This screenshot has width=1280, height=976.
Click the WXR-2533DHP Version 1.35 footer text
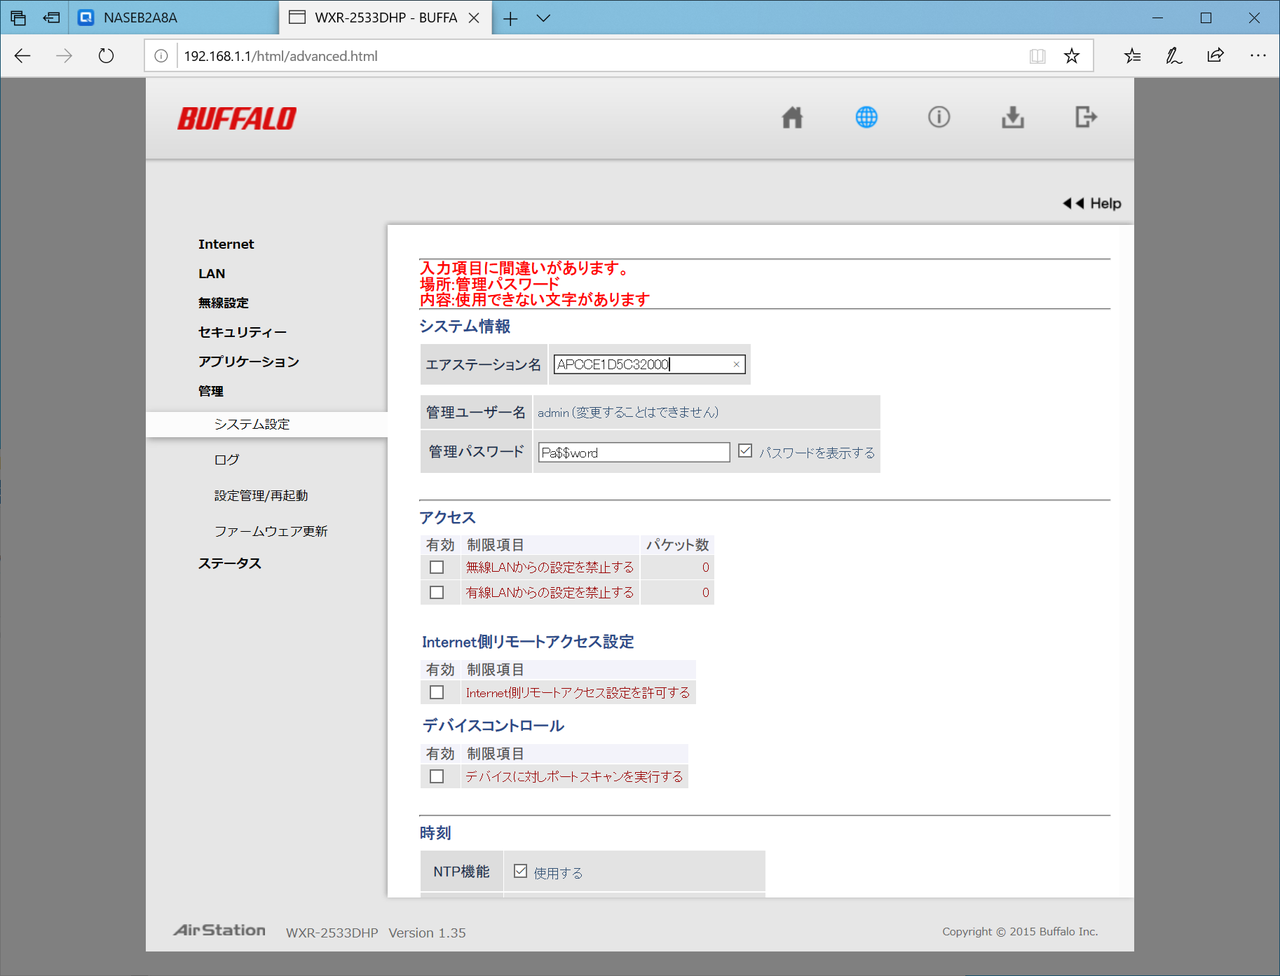tap(376, 933)
